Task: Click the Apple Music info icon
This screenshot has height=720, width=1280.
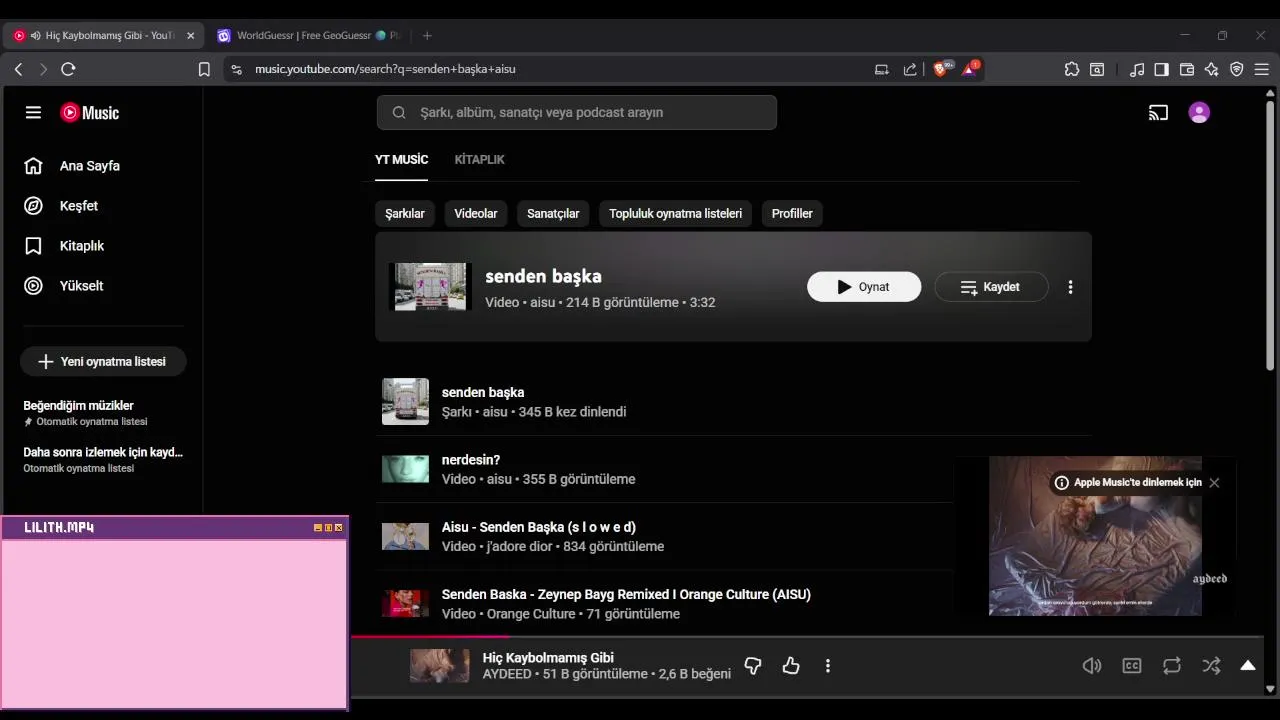Action: 1062,483
